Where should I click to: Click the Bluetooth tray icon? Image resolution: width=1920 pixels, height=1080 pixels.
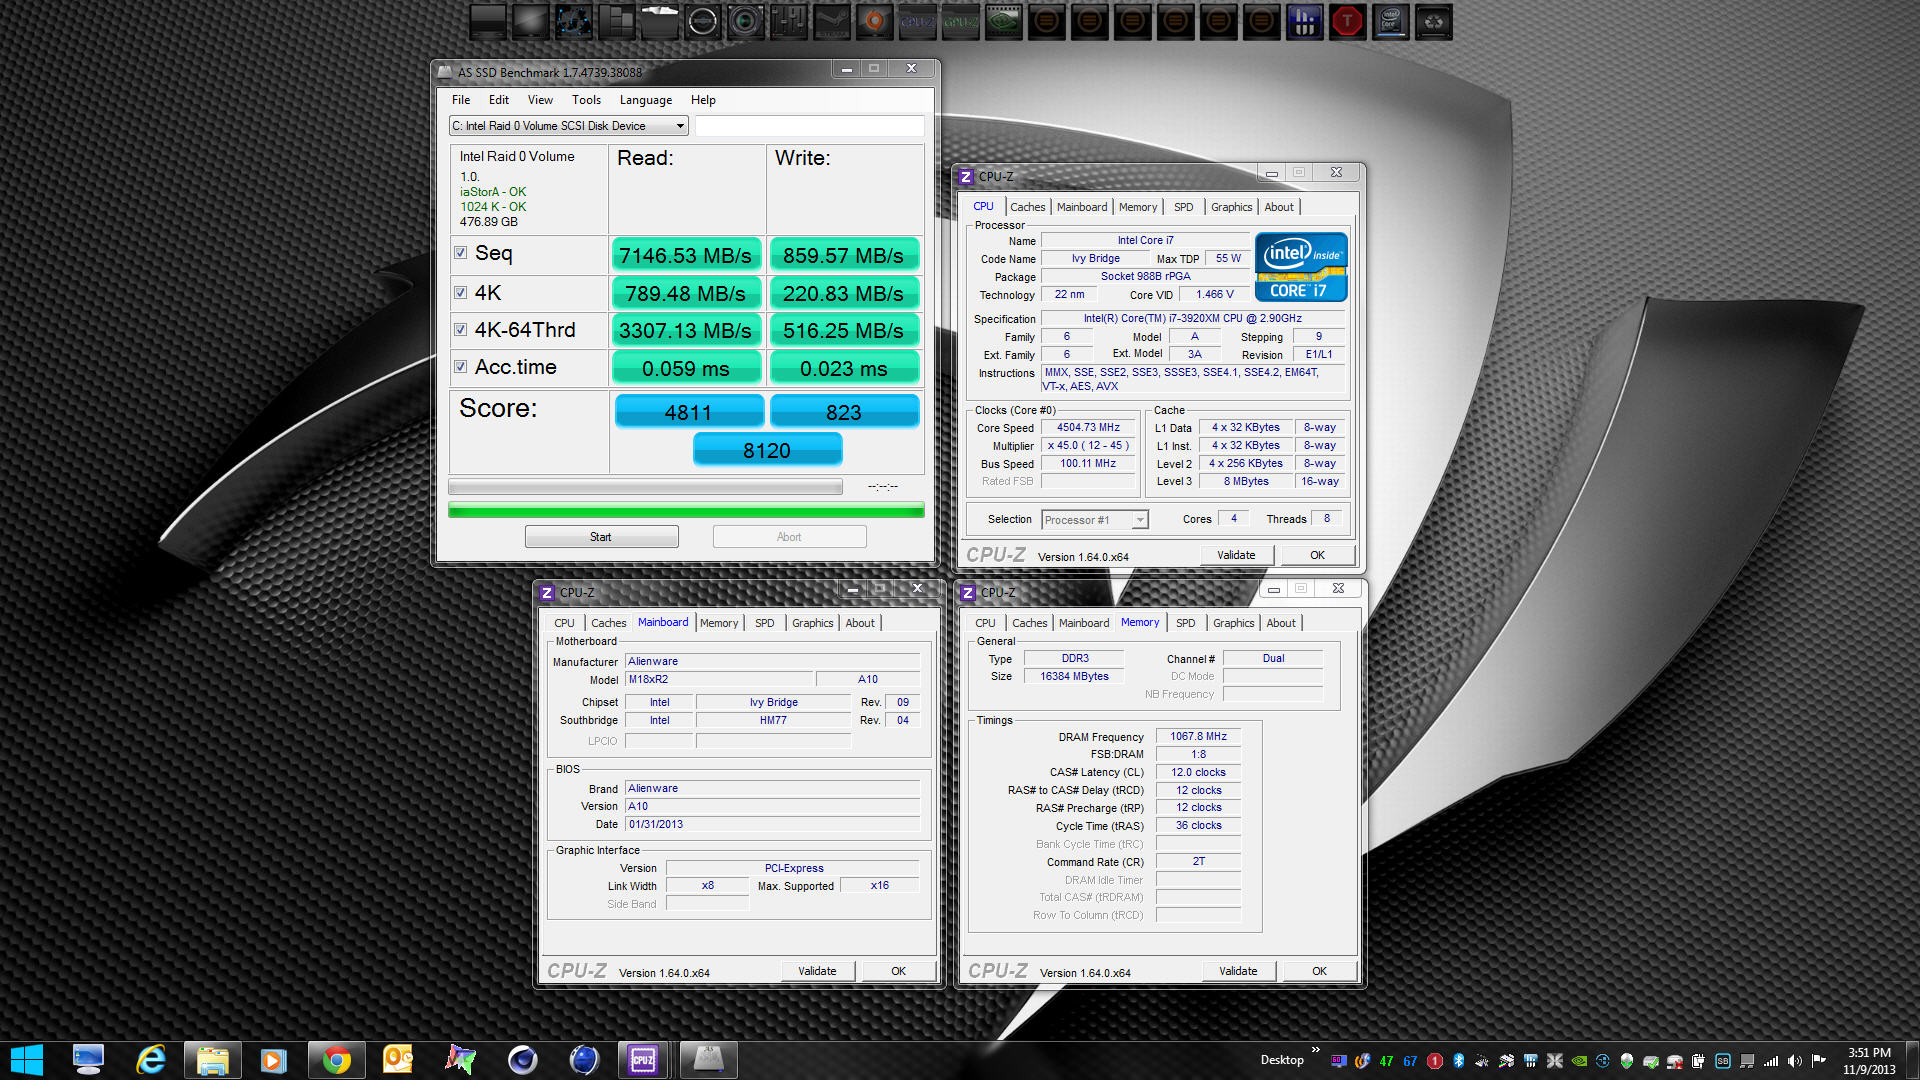point(1458,1061)
